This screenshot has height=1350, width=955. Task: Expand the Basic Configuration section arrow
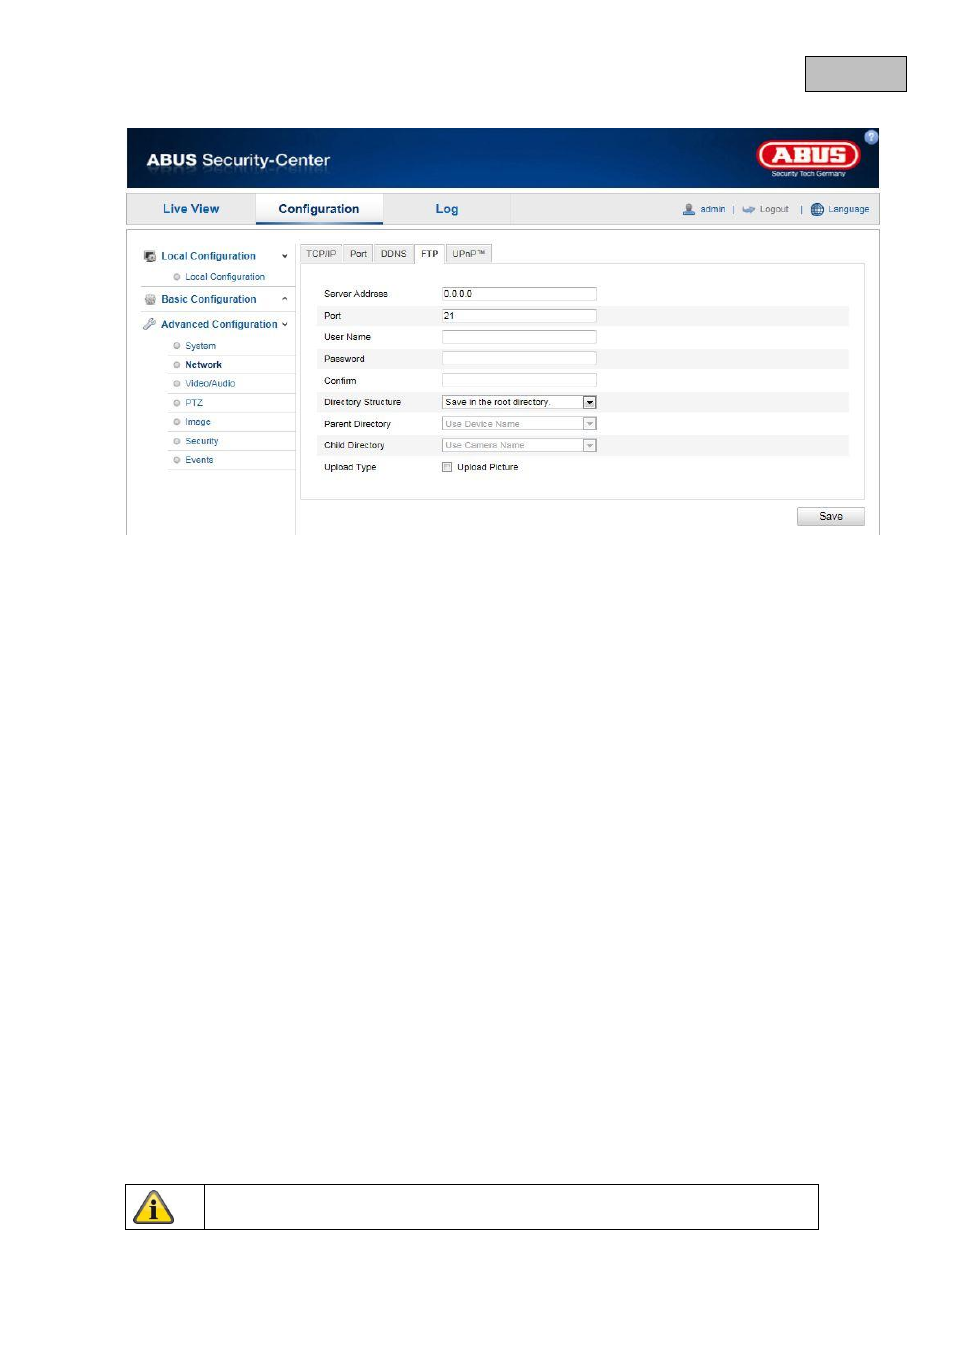pos(285,299)
